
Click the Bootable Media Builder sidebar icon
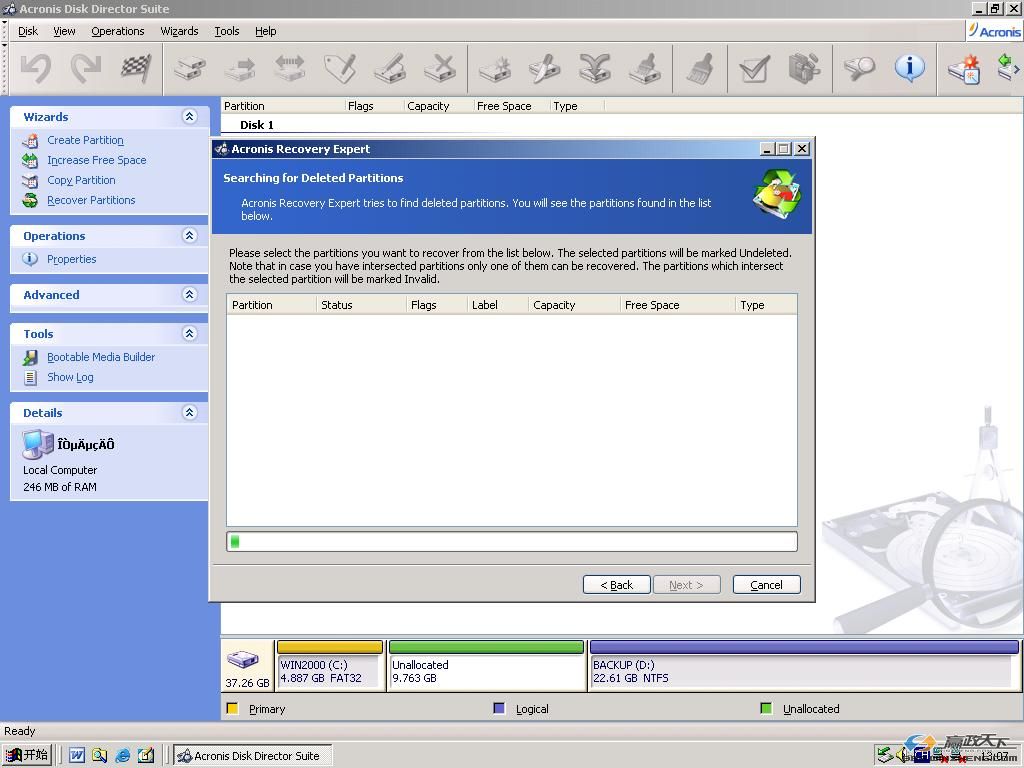(x=30, y=357)
